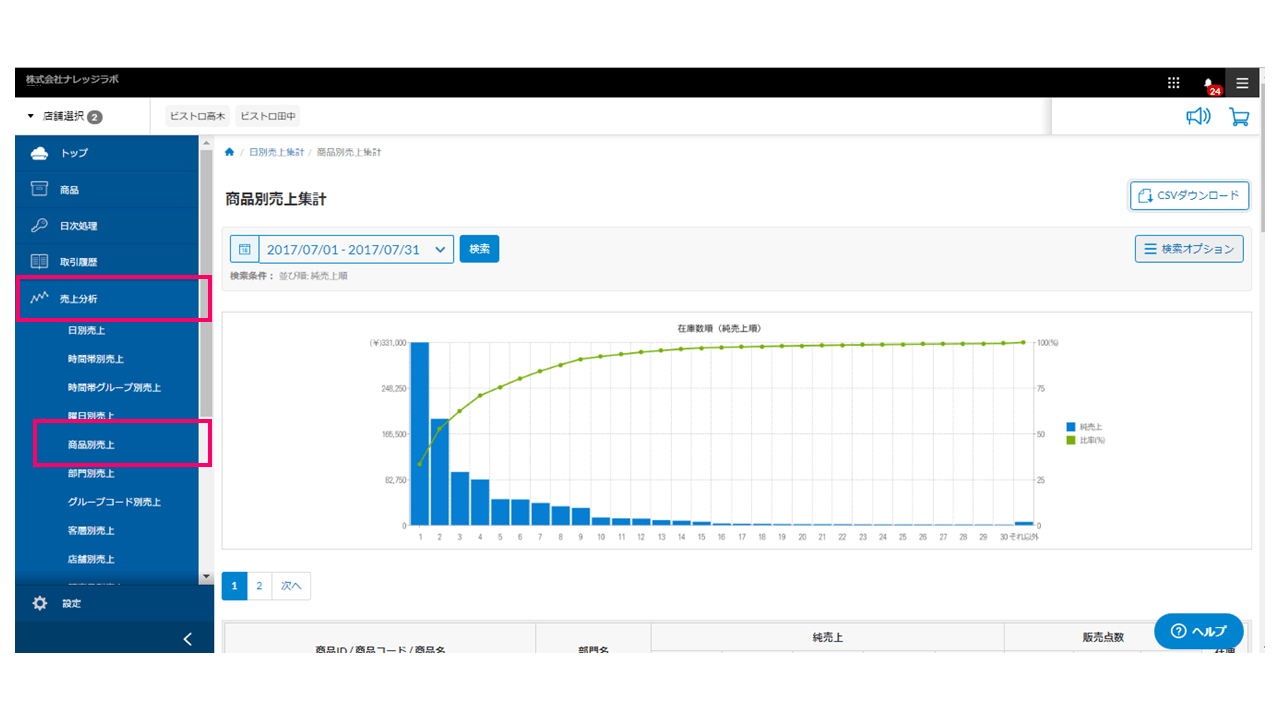1280x720 pixels.
Task: Open the 取引履歴 menu item
Action: point(107,261)
